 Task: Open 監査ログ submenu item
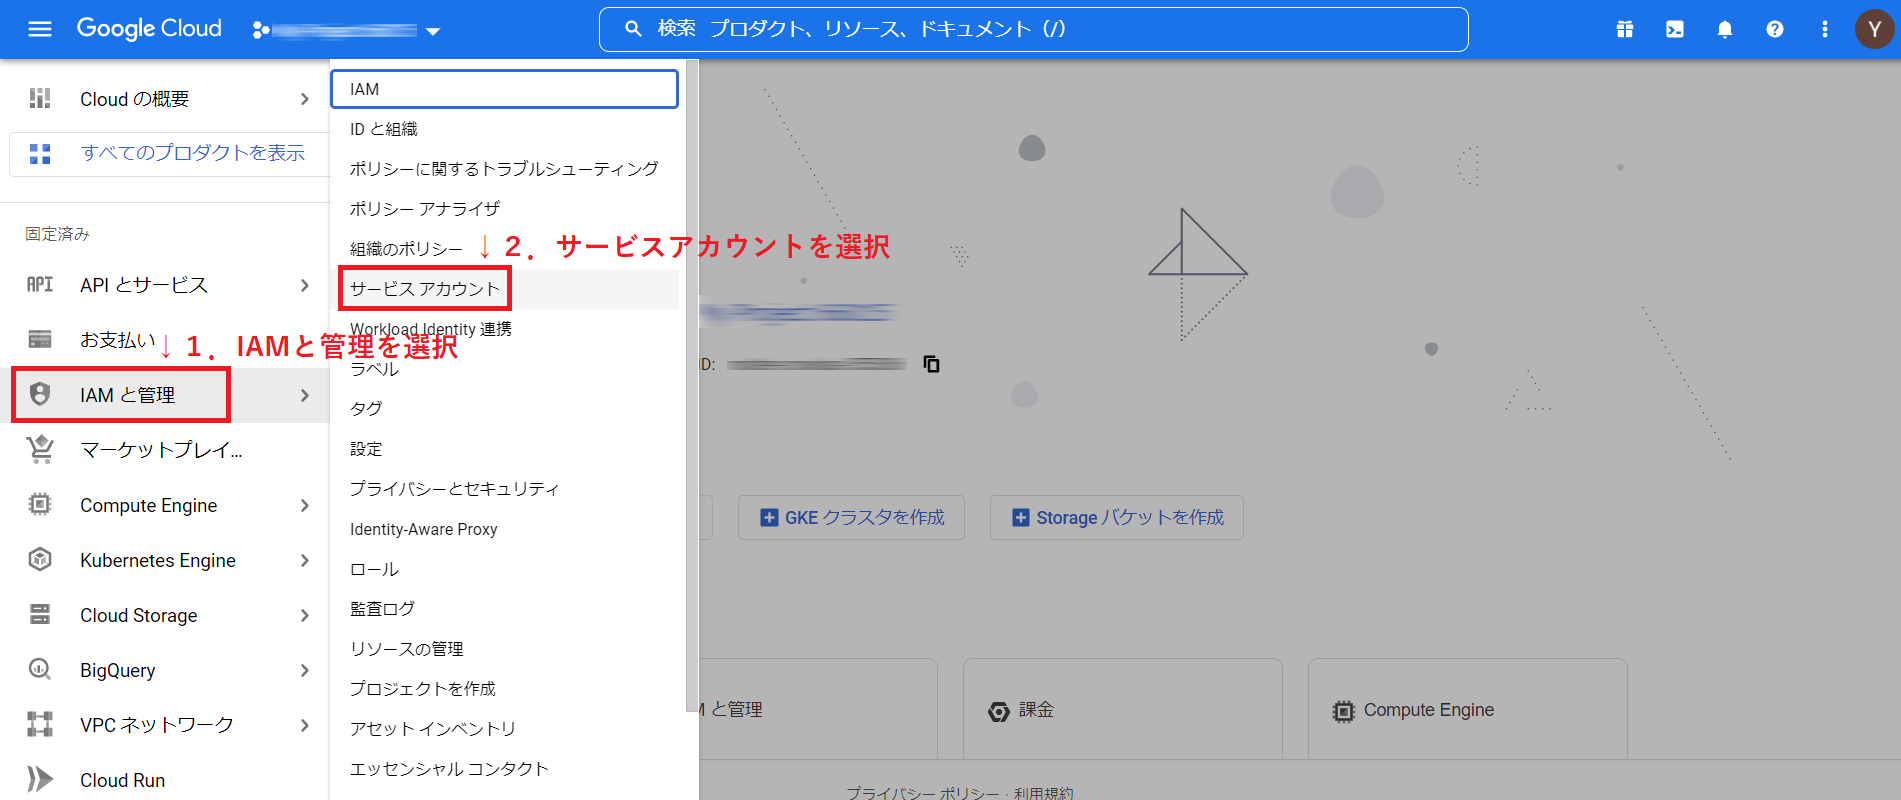[504, 609]
